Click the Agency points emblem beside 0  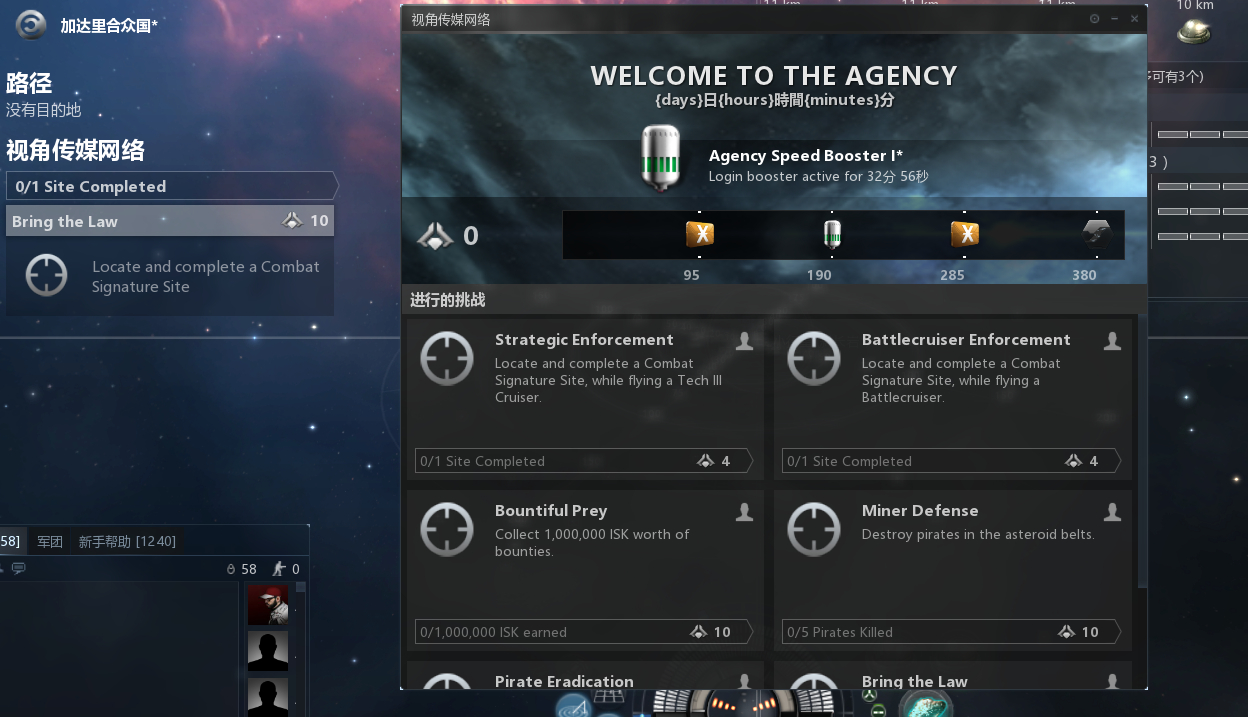coord(435,236)
